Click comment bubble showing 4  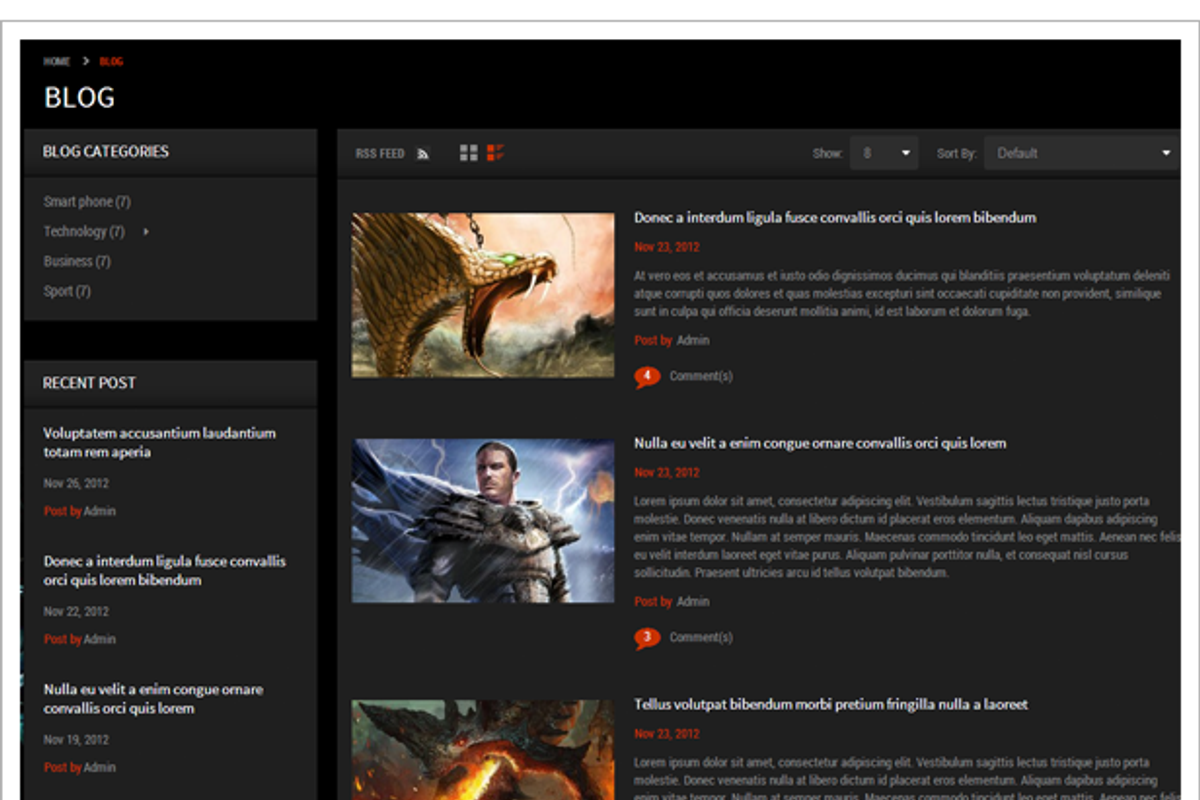tap(647, 377)
